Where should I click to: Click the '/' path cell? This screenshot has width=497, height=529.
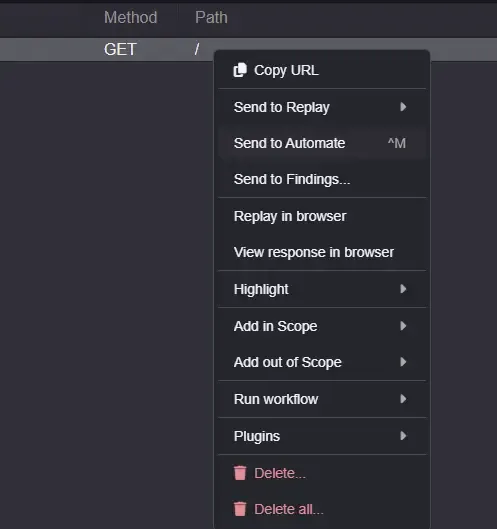tap(197, 49)
